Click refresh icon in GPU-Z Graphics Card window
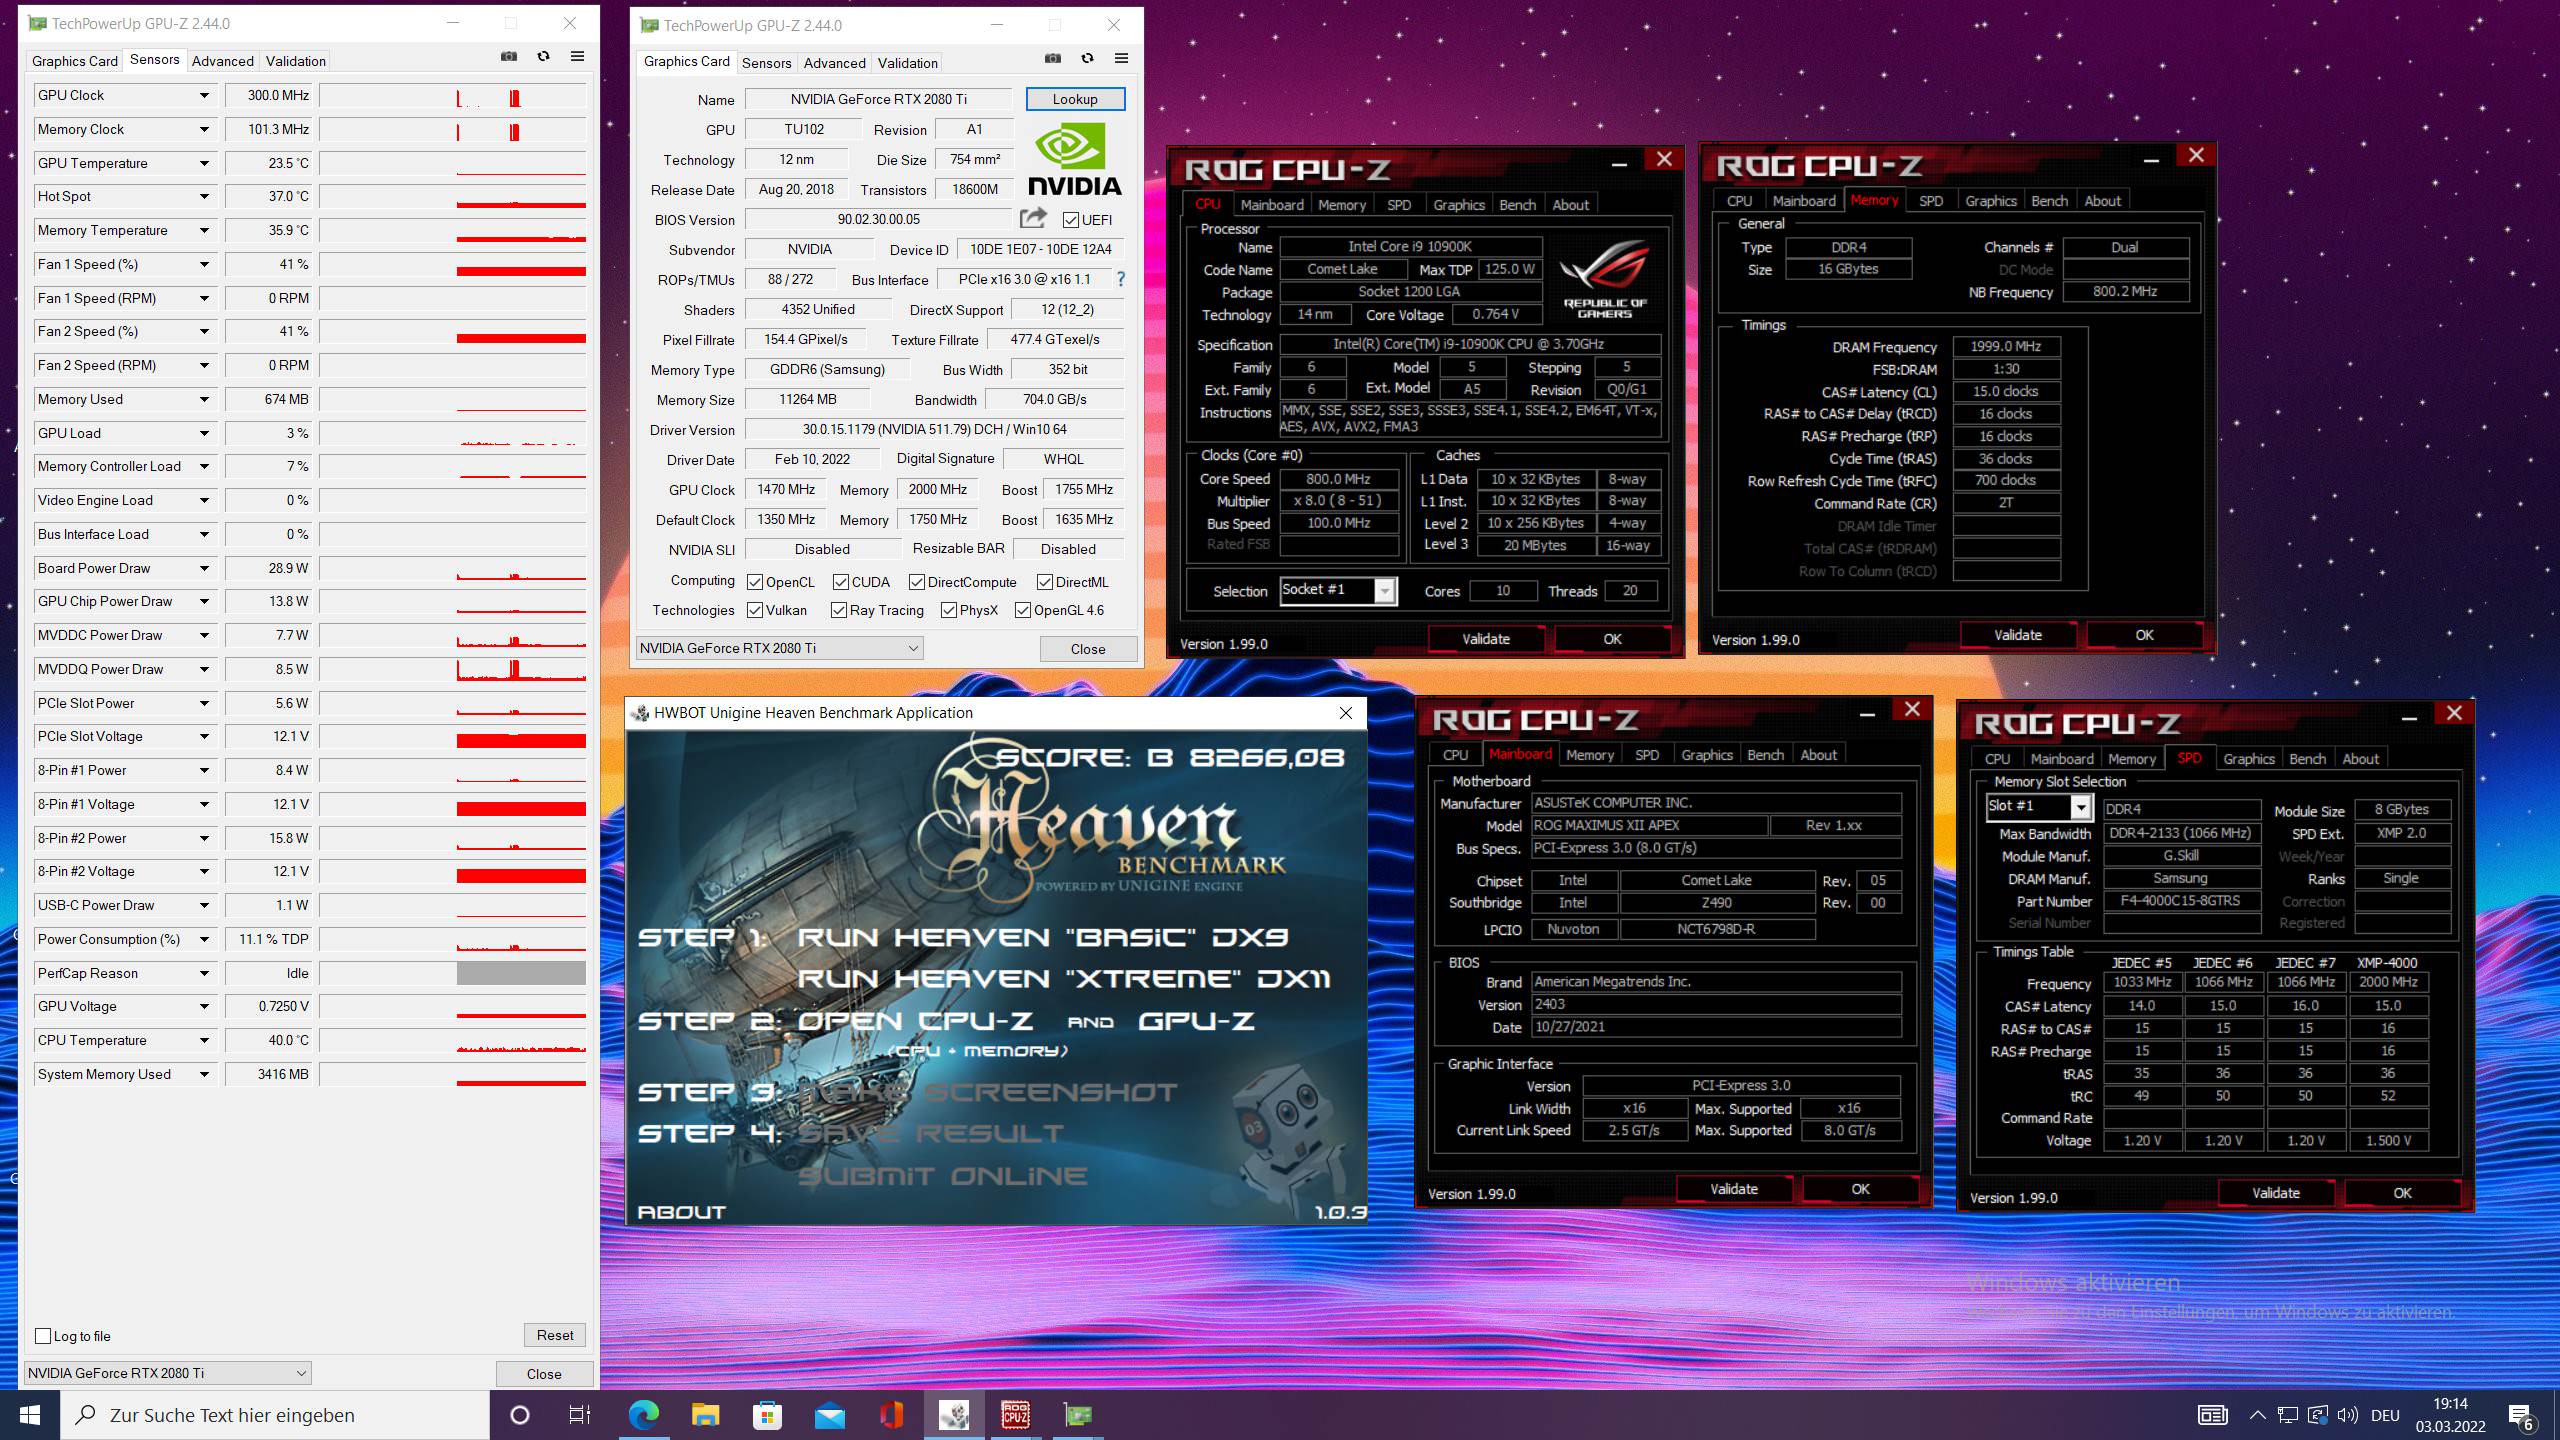 pos(1087,59)
